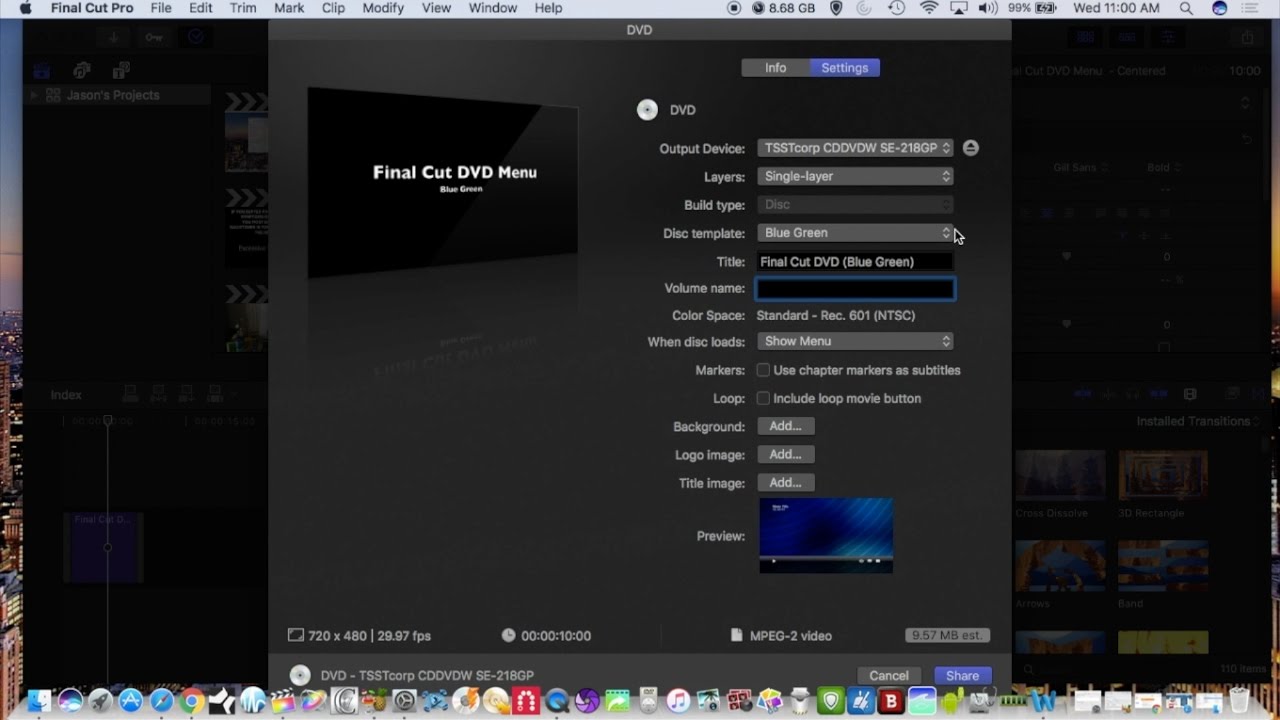Open App Store from the Dock
1280x720 pixels.
[x=131, y=701]
